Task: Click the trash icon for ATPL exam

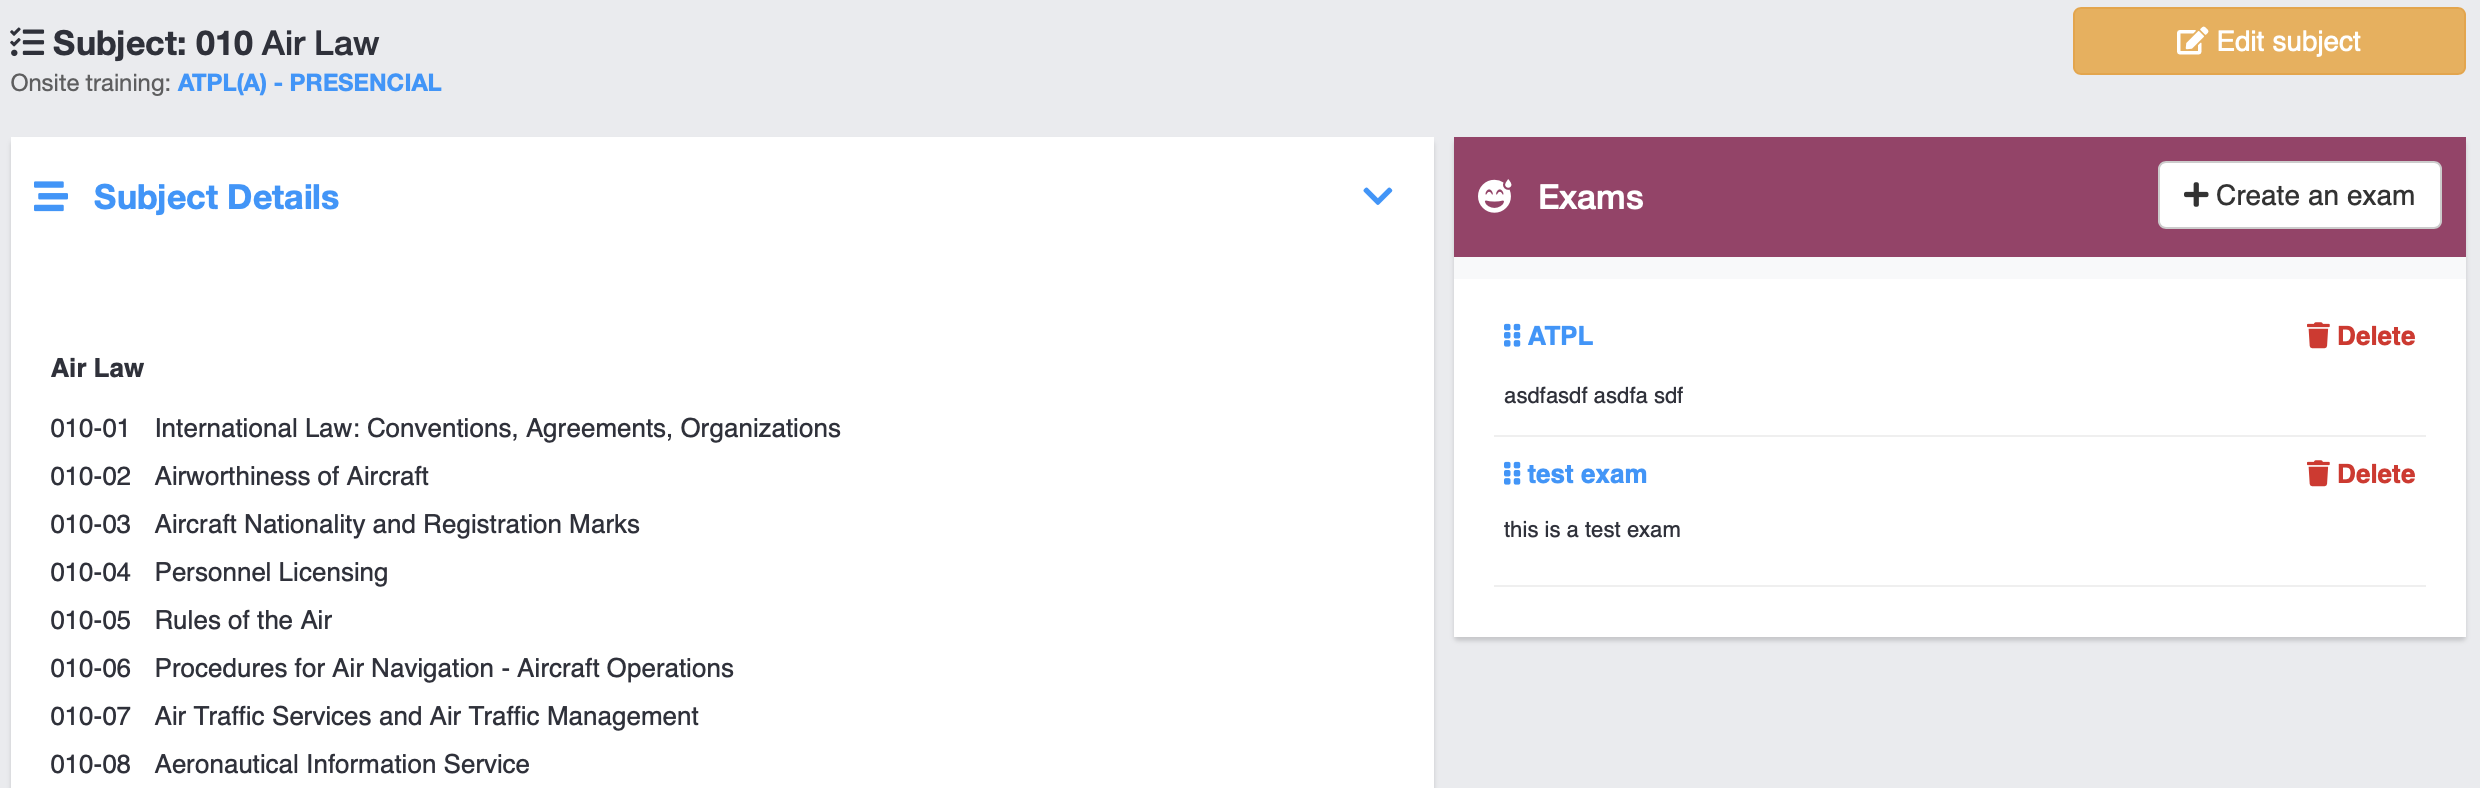Action: (x=2318, y=336)
